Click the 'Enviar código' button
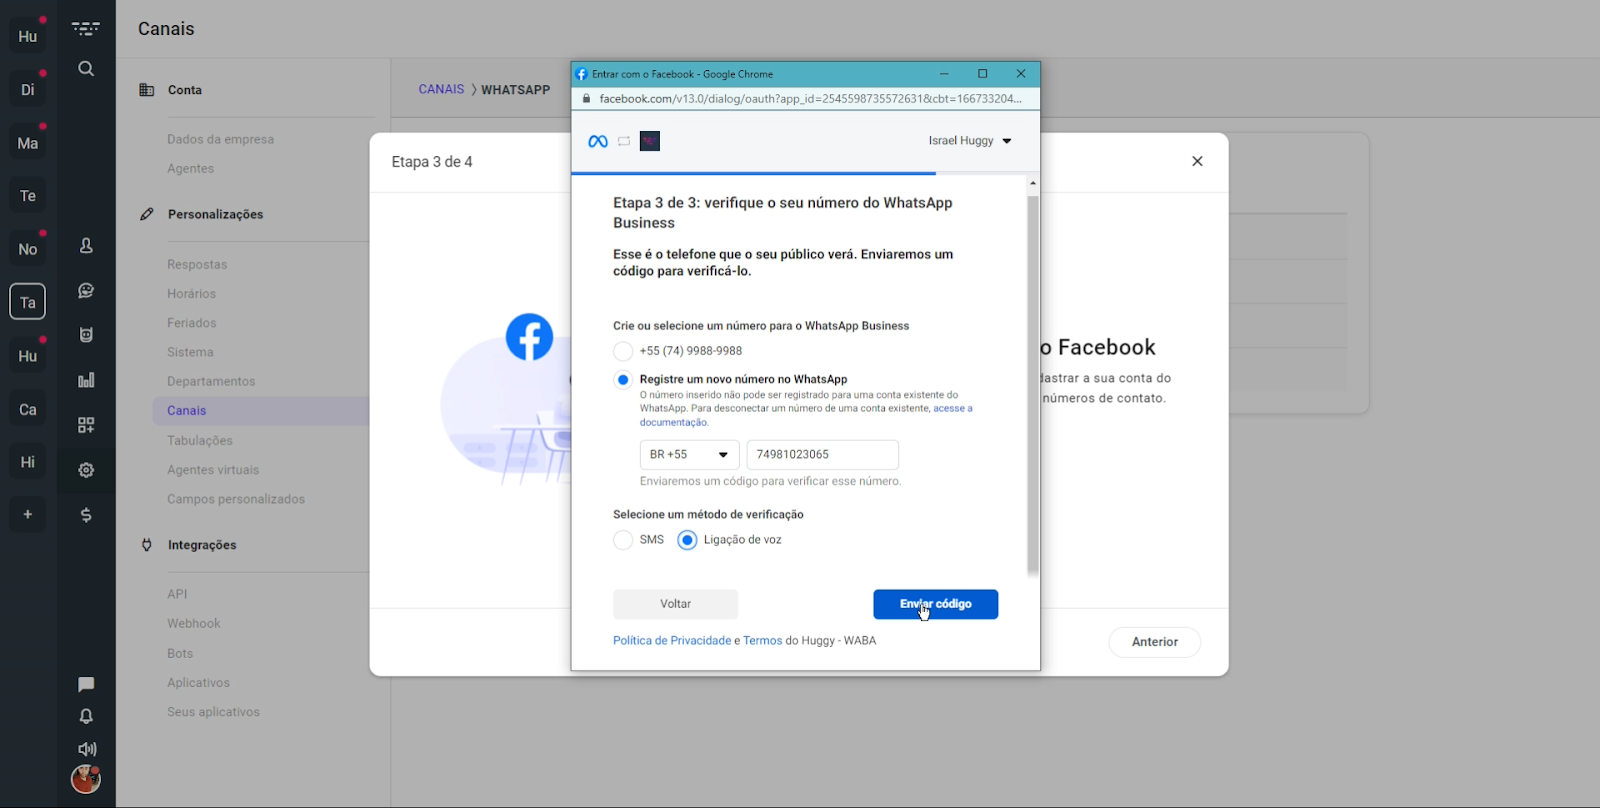Viewport: 1600px width, 808px height. (x=935, y=604)
